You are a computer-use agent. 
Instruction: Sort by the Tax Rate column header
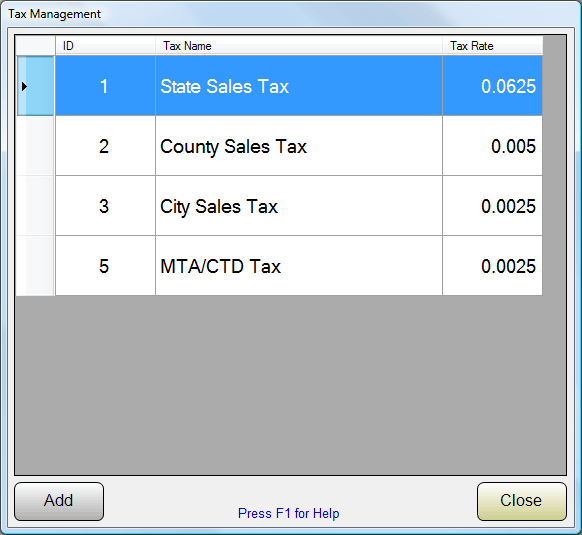pyautogui.click(x=493, y=46)
